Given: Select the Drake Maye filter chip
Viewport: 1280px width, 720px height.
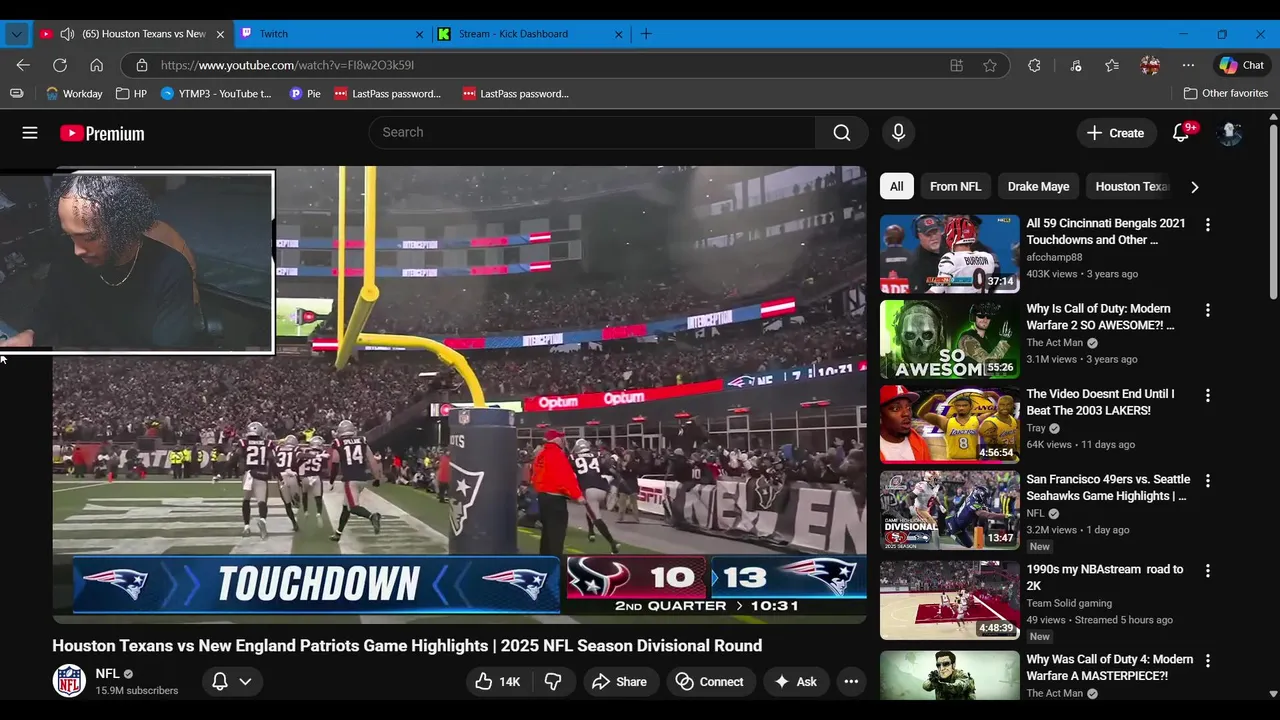Looking at the screenshot, I should pyautogui.click(x=1038, y=187).
